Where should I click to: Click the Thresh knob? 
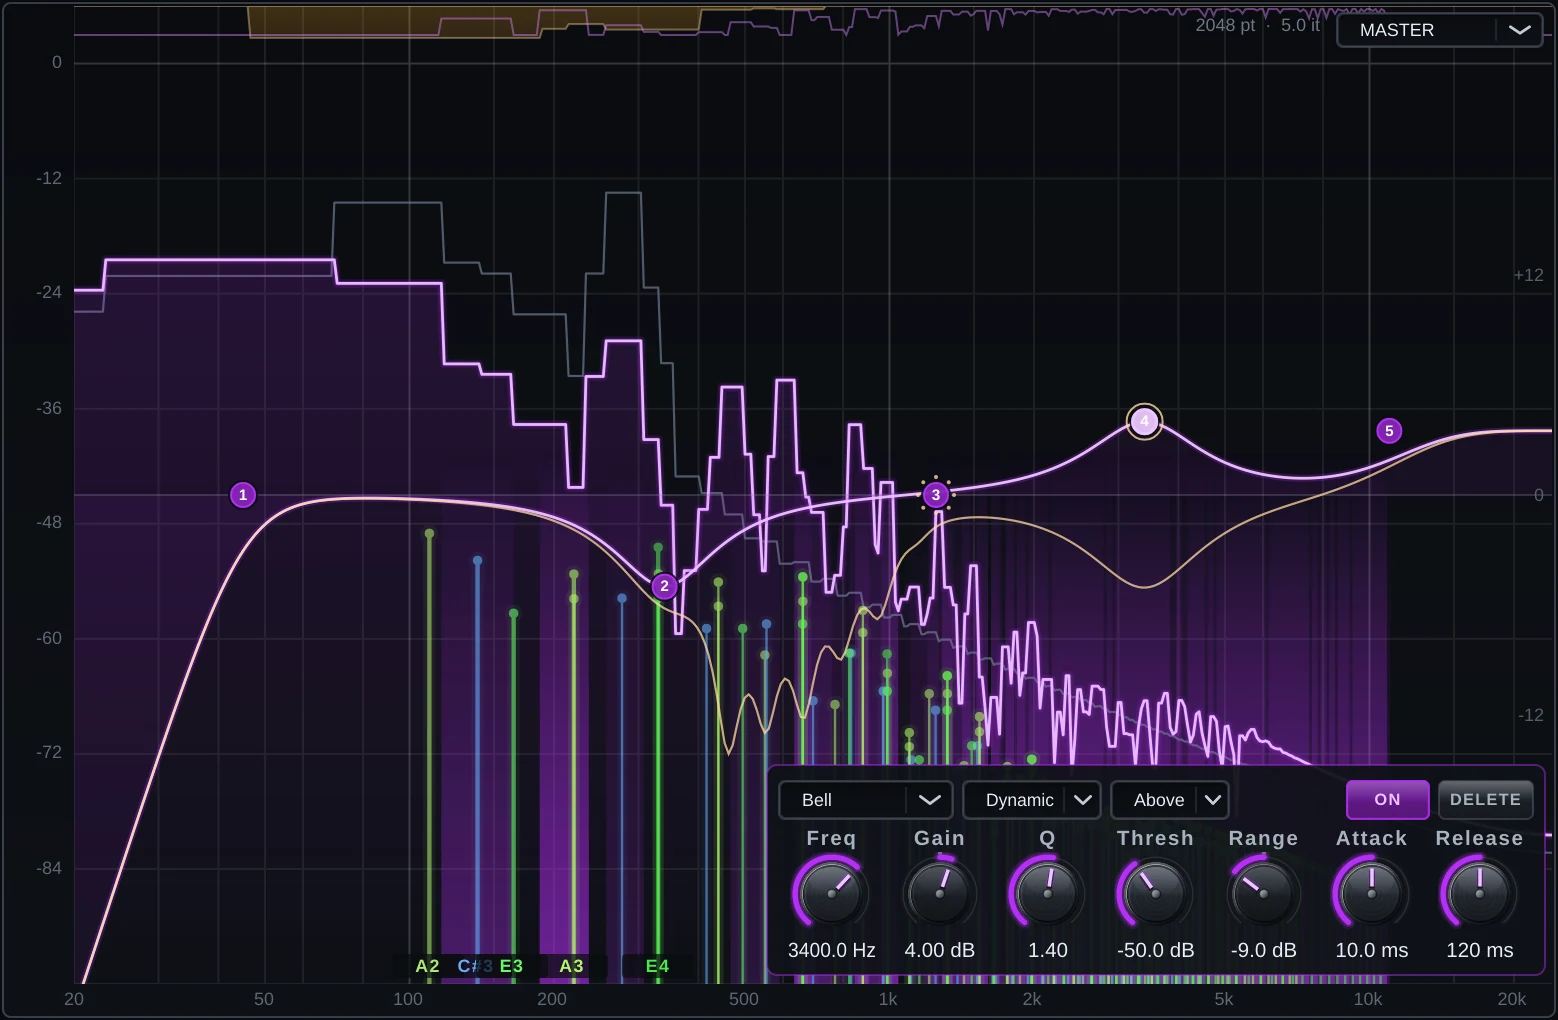click(x=1155, y=892)
